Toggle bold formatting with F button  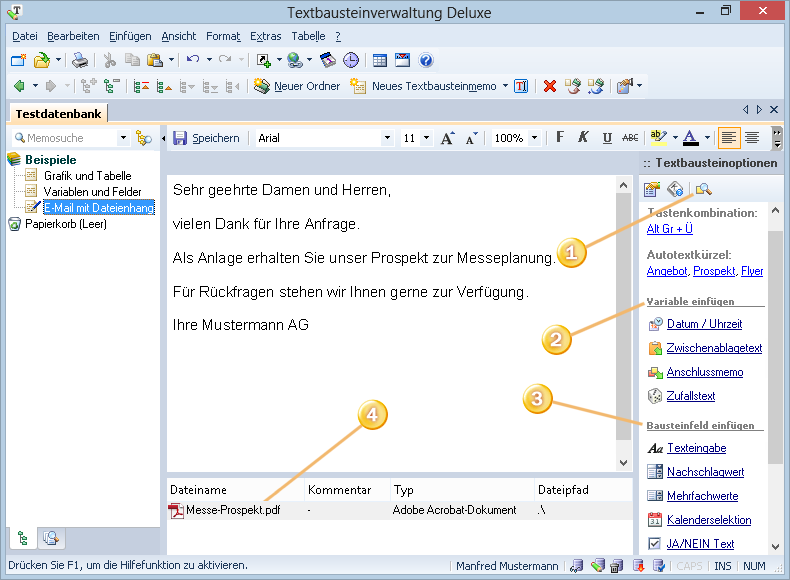(560, 138)
